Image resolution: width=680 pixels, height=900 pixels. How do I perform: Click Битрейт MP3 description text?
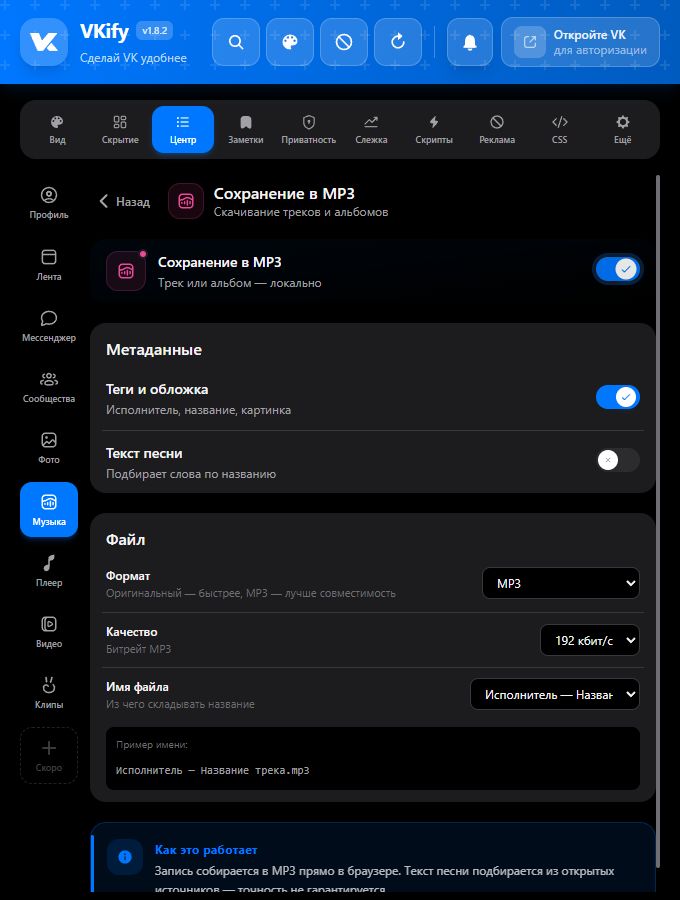138,649
